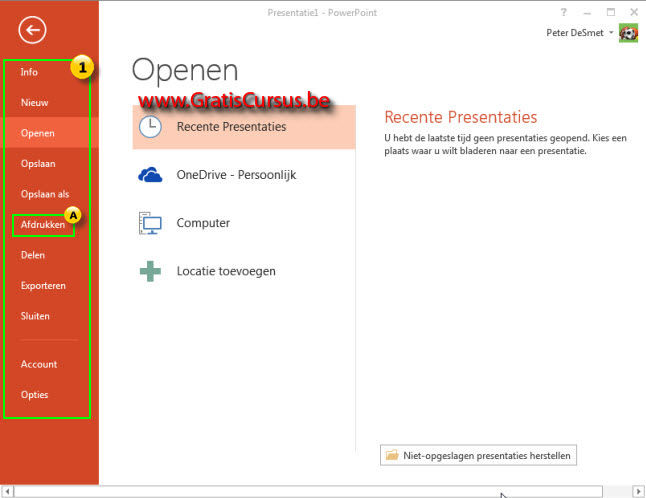Click the horizontal scrollbar left arrow

pos(7,491)
